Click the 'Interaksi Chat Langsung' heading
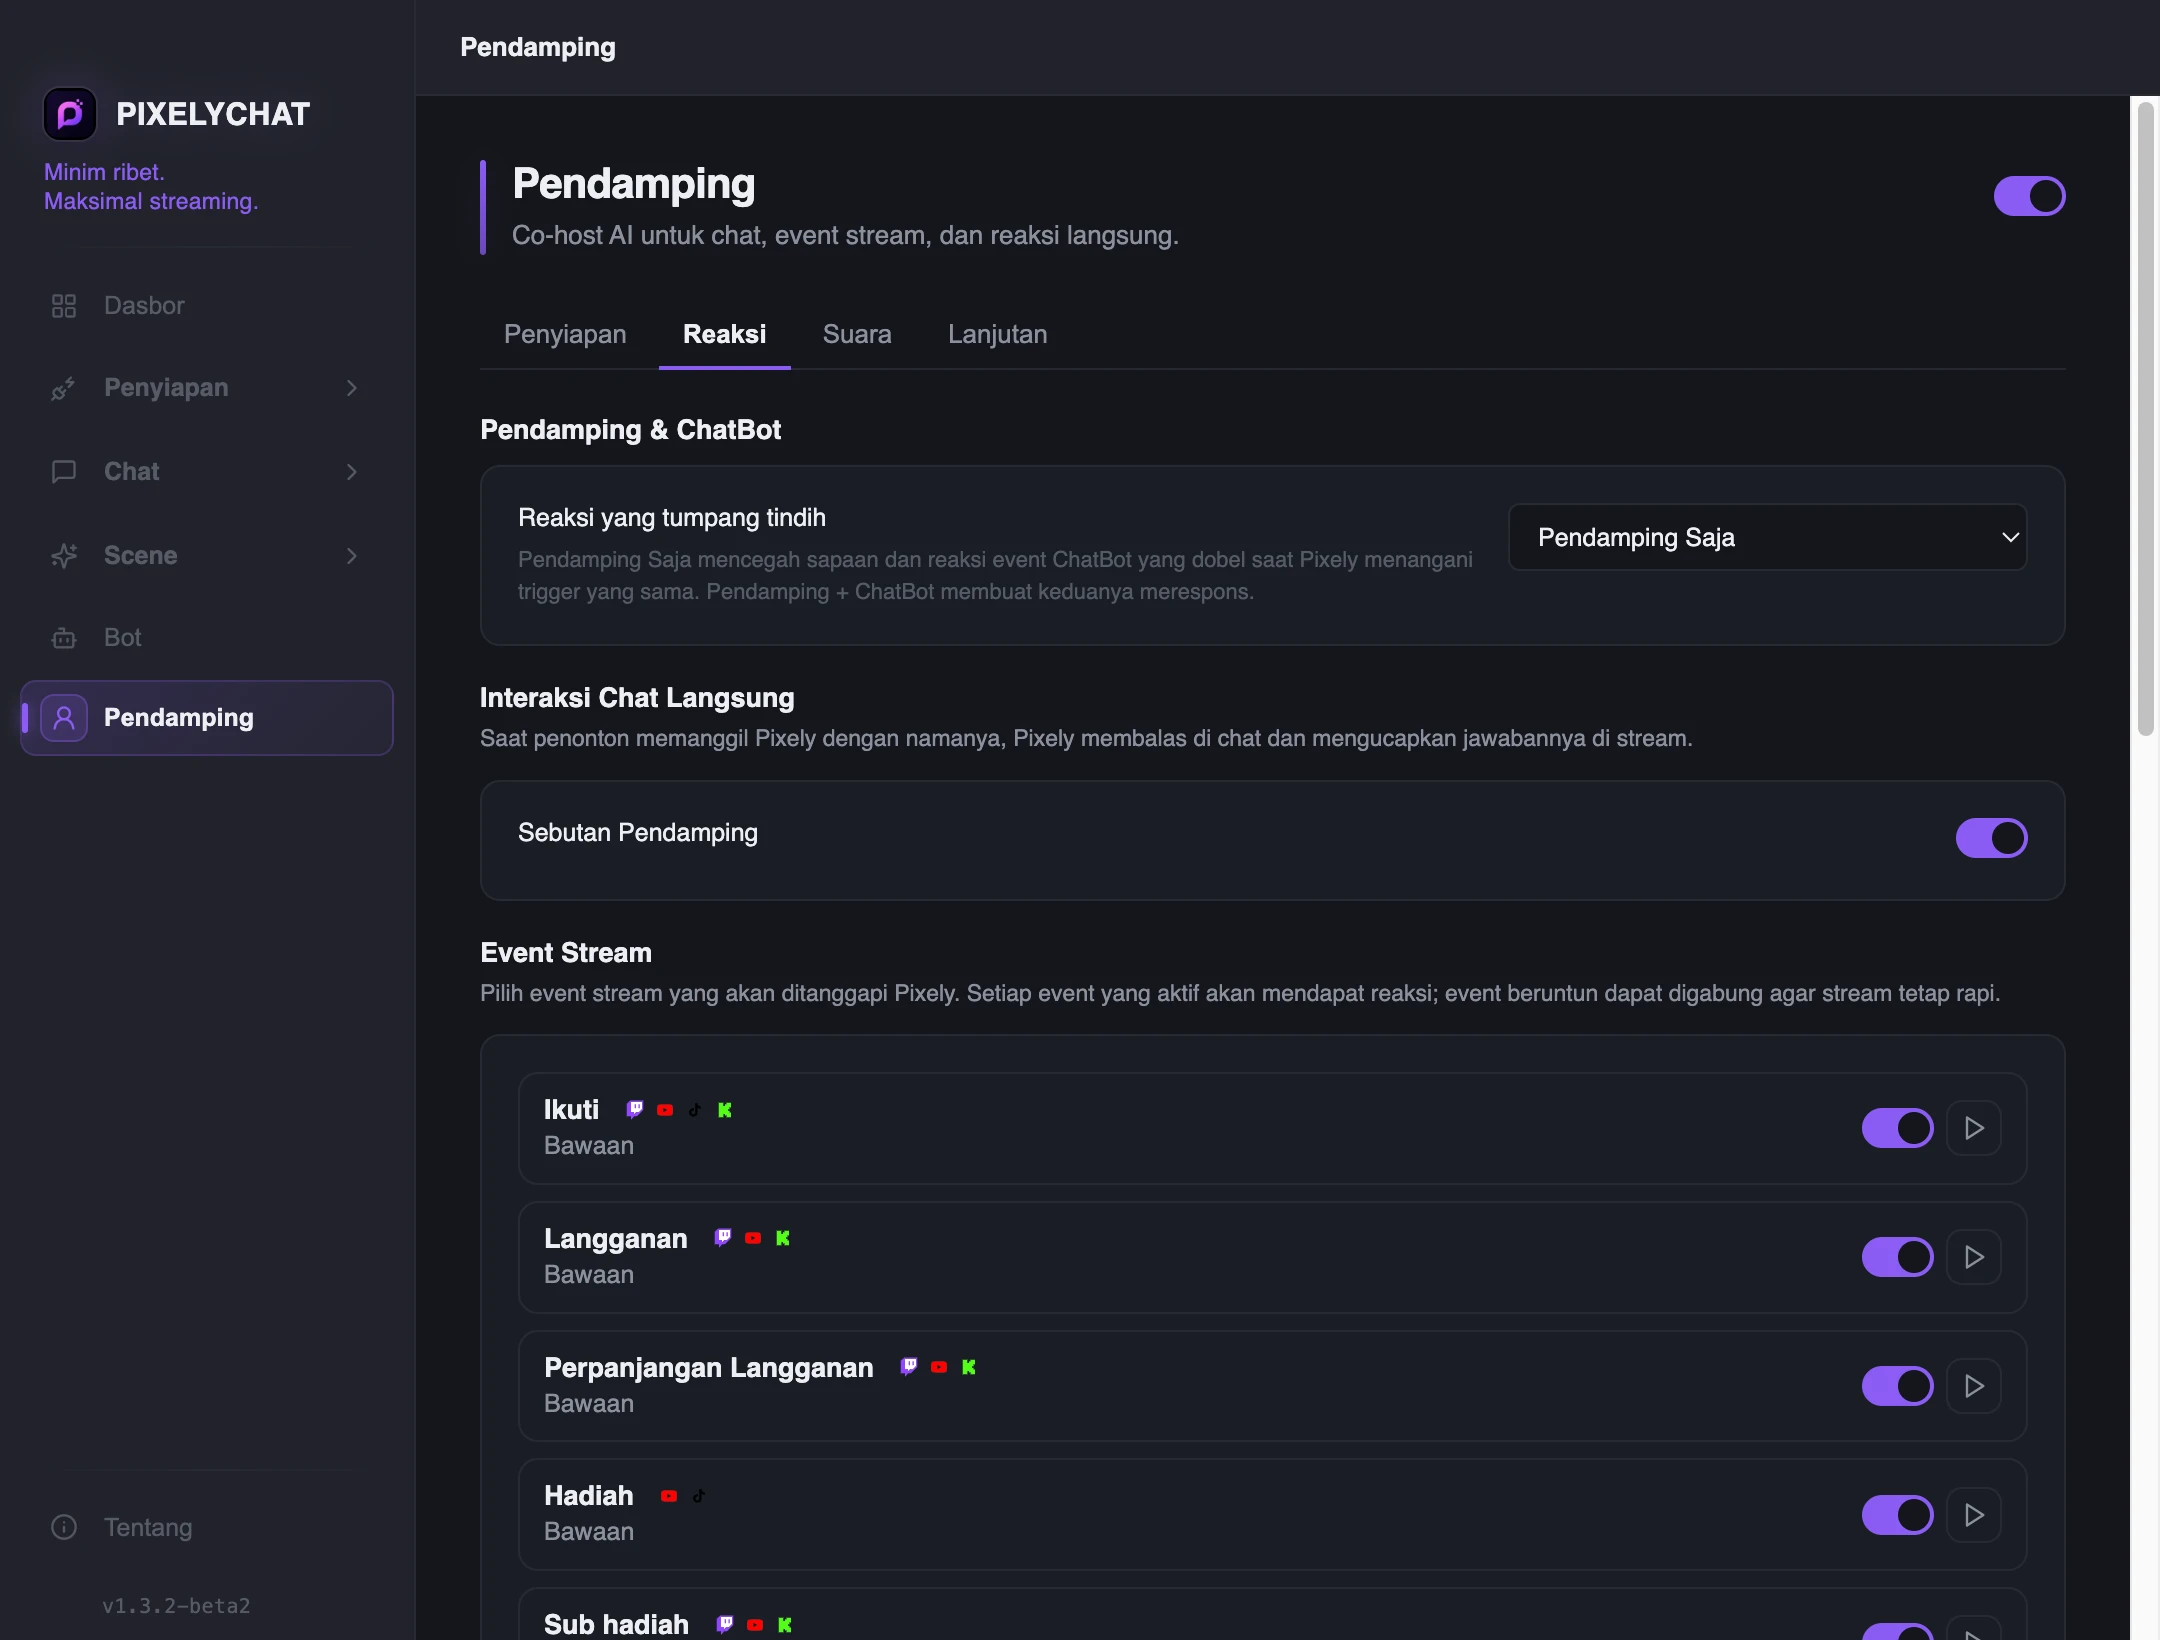Image resolution: width=2160 pixels, height=1640 pixels. pos(637,698)
